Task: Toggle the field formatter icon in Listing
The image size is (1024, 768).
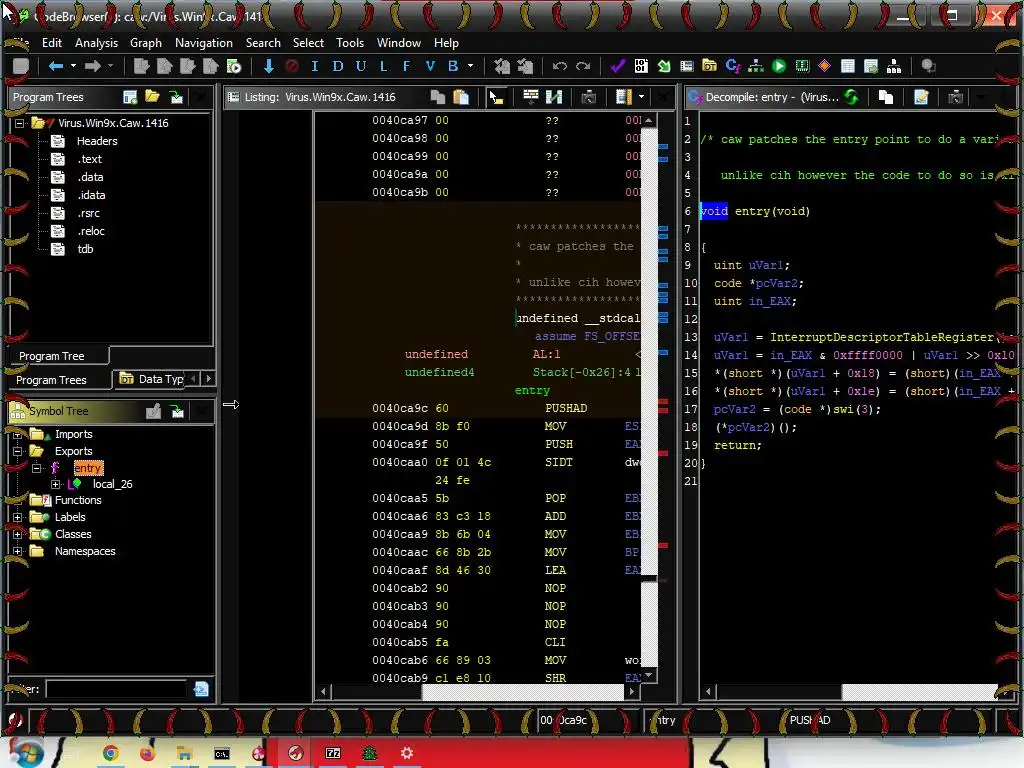Action: 530,97
